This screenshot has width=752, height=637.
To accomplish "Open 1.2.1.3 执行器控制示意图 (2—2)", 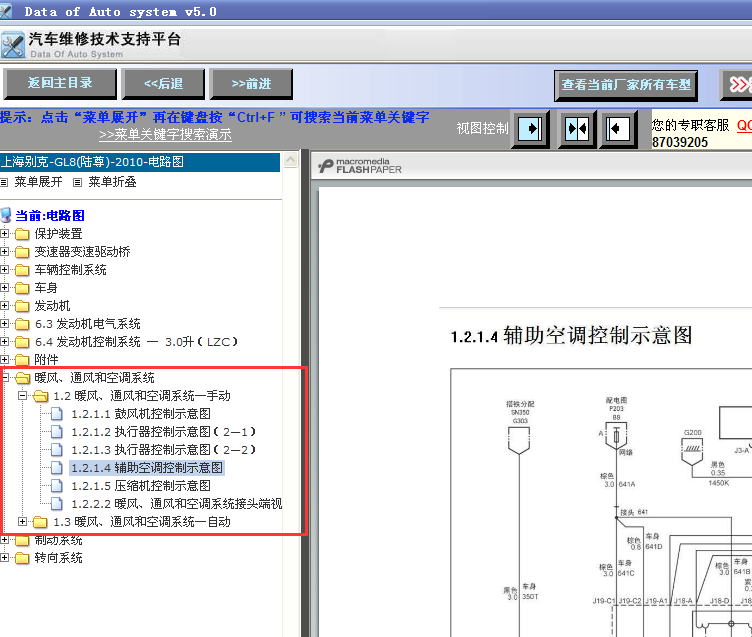I will point(164,450).
